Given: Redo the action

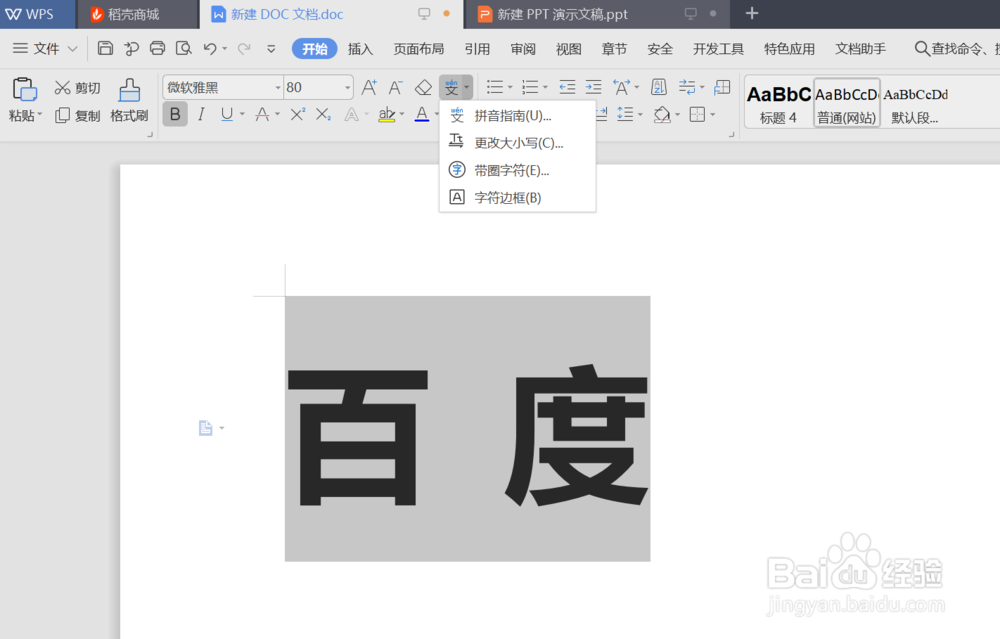Looking at the screenshot, I should click(x=244, y=48).
